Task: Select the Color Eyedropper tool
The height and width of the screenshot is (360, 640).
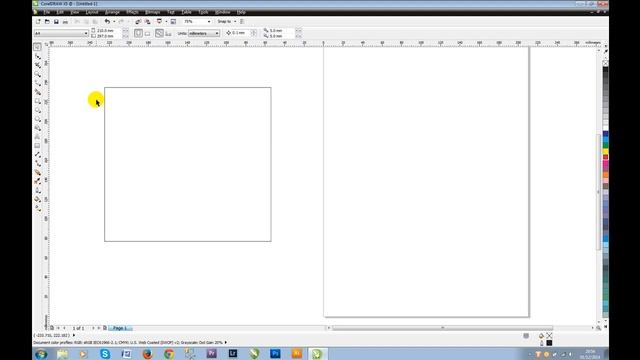Action: click(38, 181)
